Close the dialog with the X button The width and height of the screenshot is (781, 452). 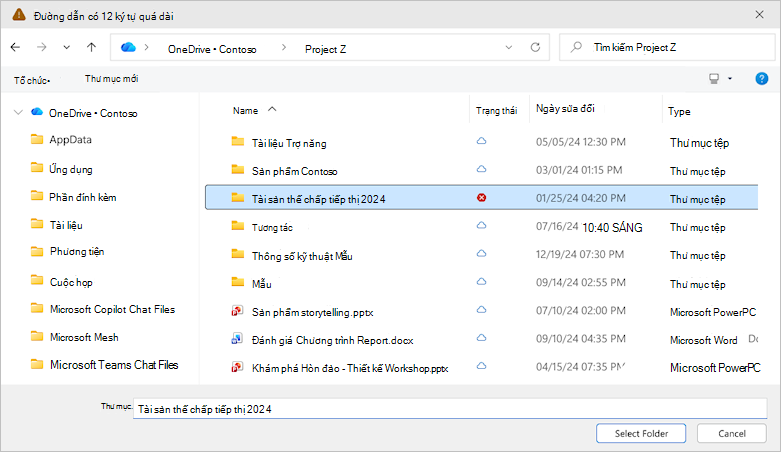click(x=759, y=15)
